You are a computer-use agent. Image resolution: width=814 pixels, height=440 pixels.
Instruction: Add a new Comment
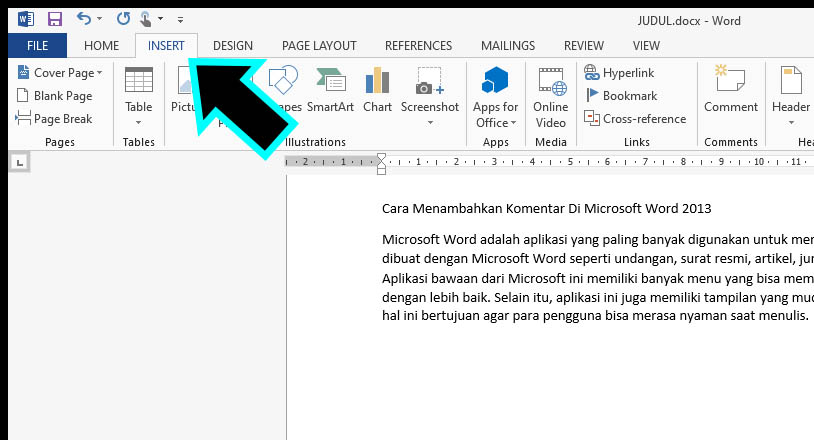[730, 90]
